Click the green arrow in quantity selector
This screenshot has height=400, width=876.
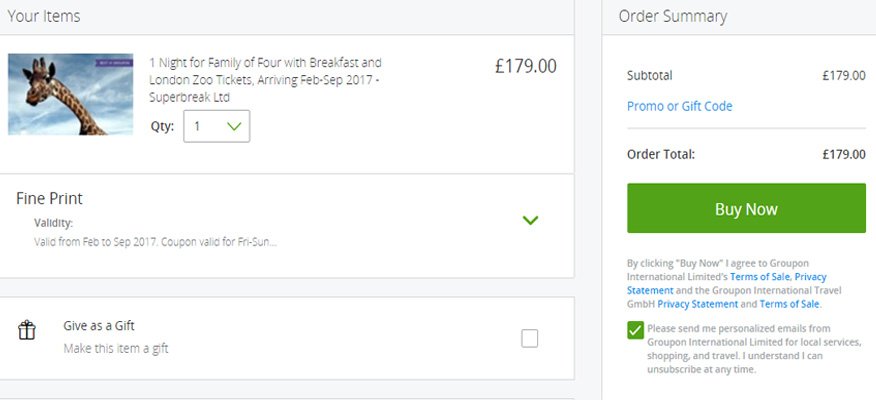[x=235, y=126]
